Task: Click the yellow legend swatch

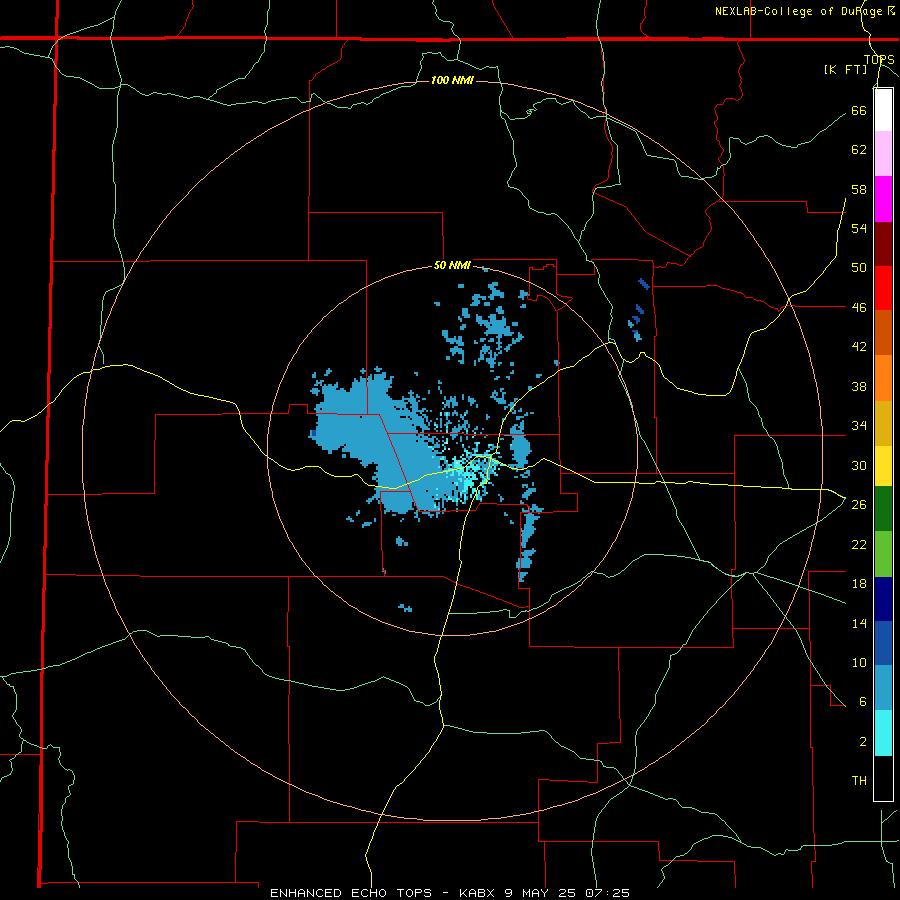Action: [x=883, y=466]
